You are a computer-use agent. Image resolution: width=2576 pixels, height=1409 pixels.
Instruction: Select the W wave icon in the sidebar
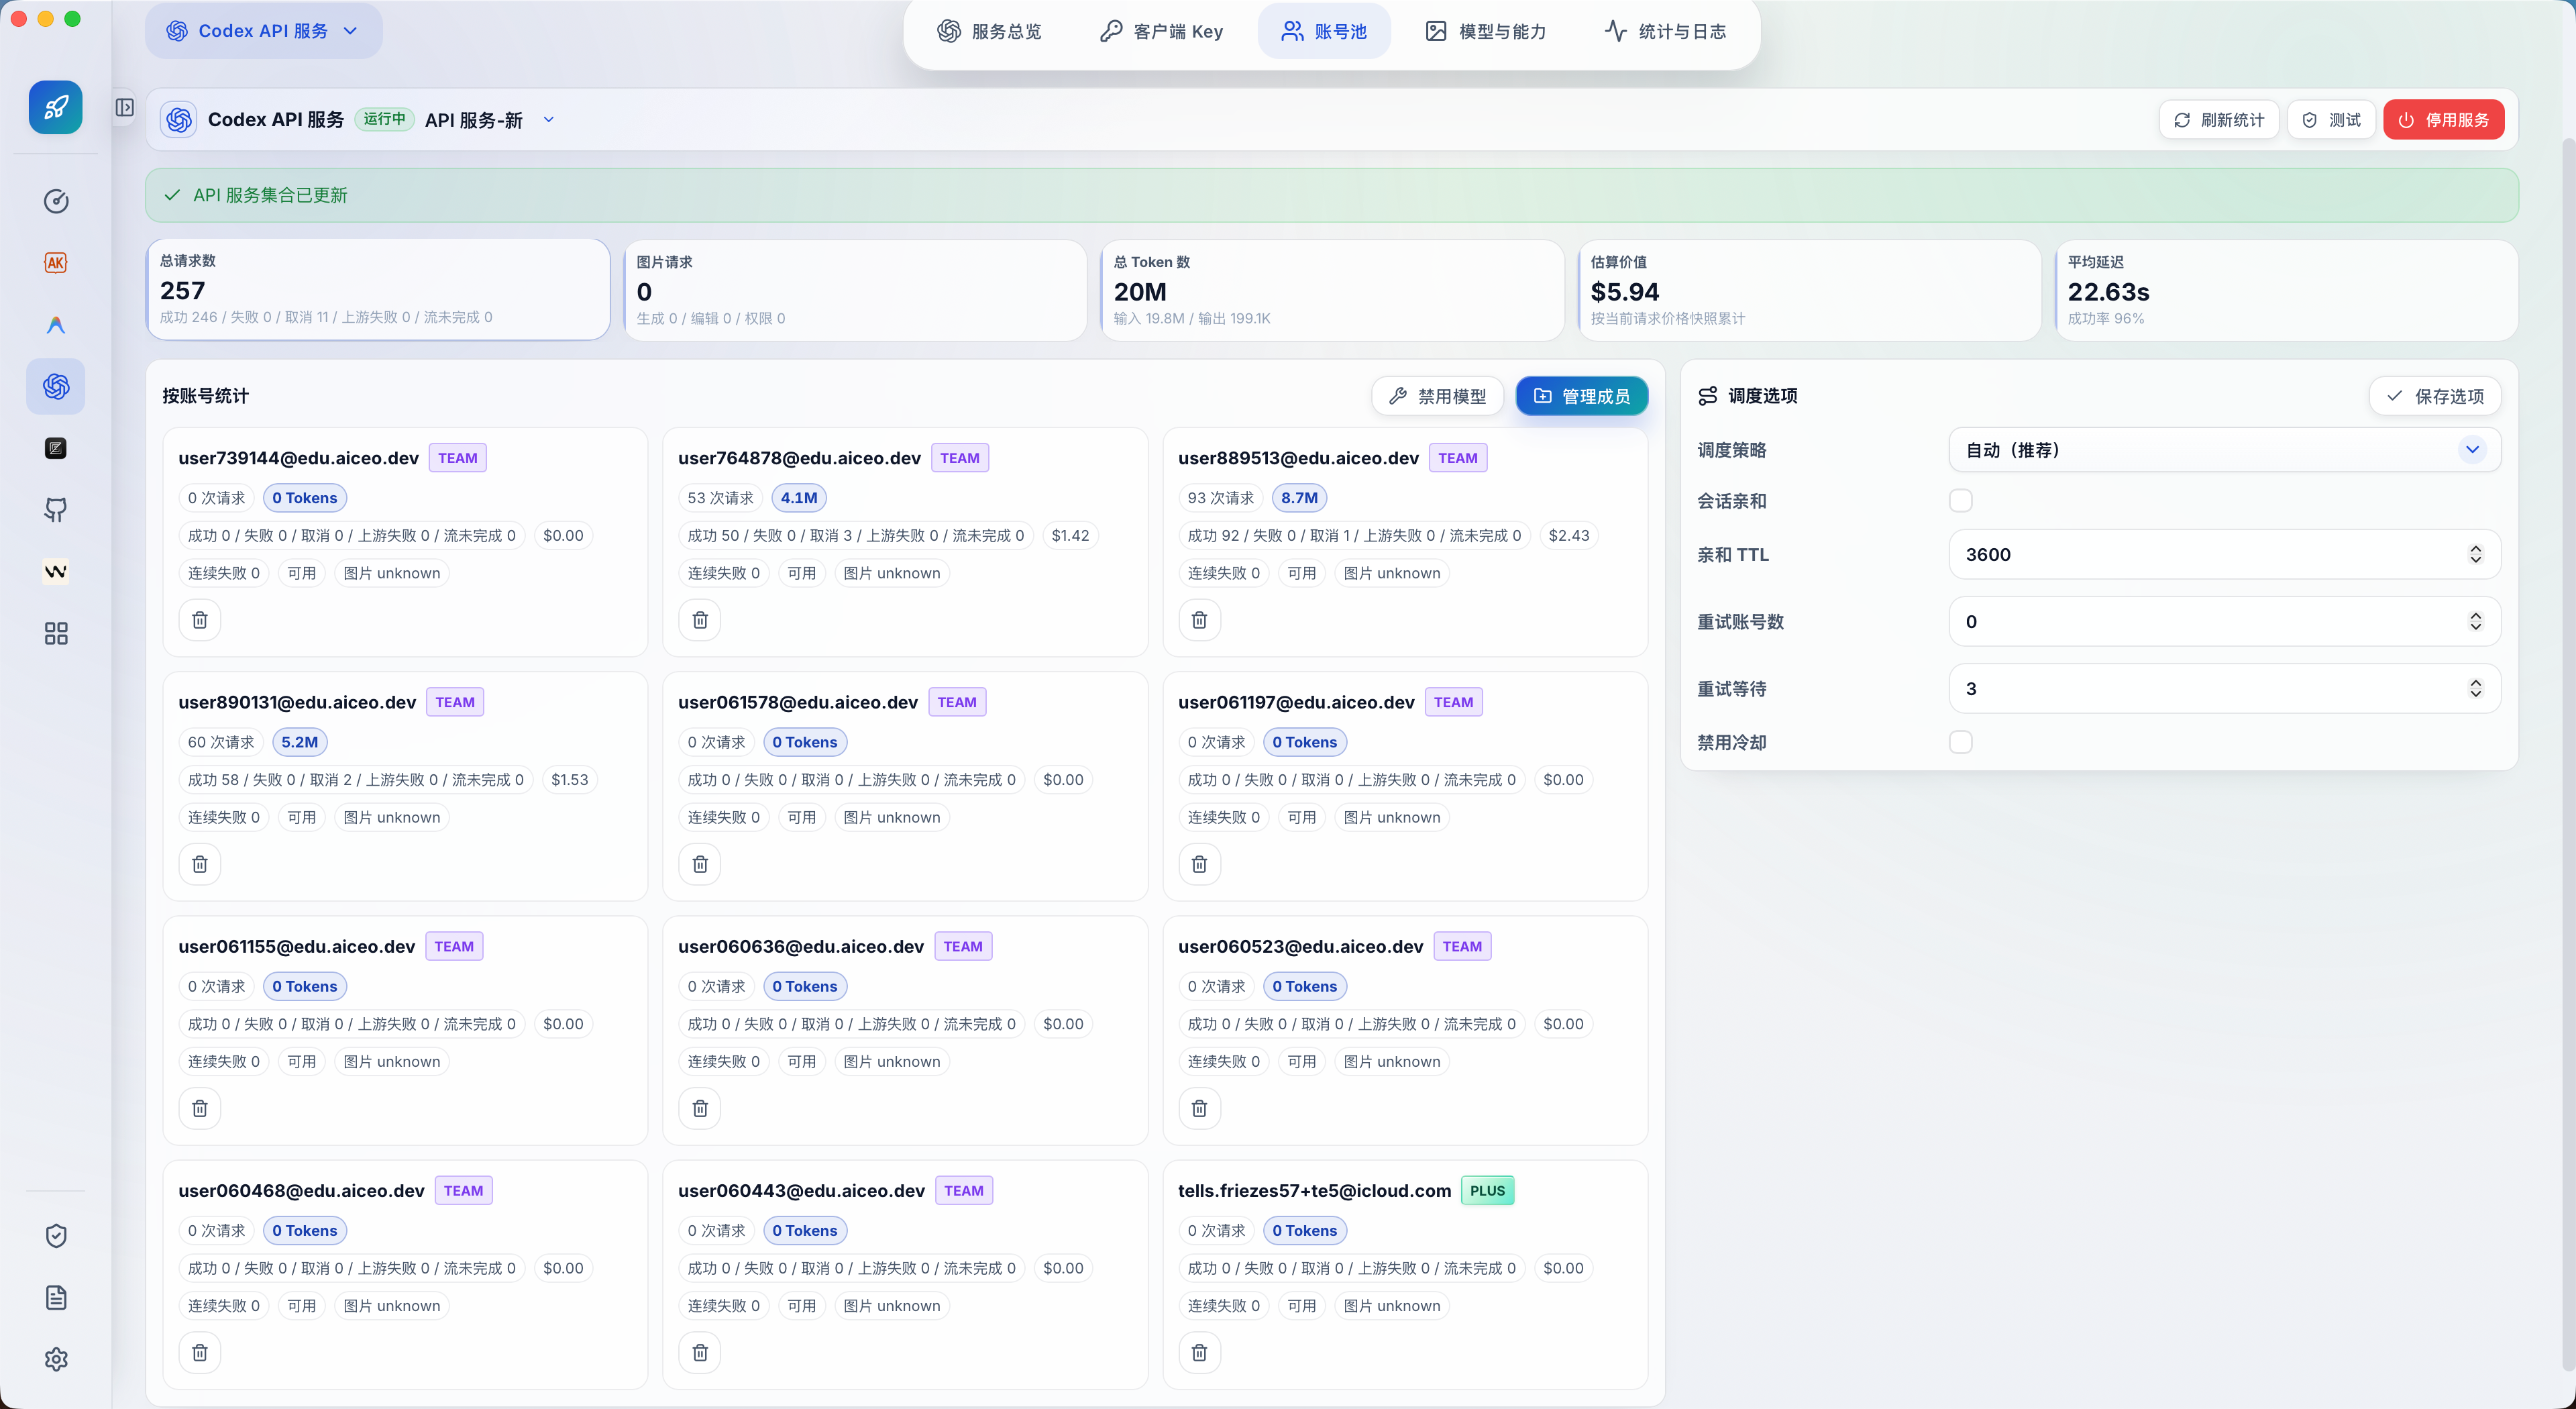pos(56,572)
